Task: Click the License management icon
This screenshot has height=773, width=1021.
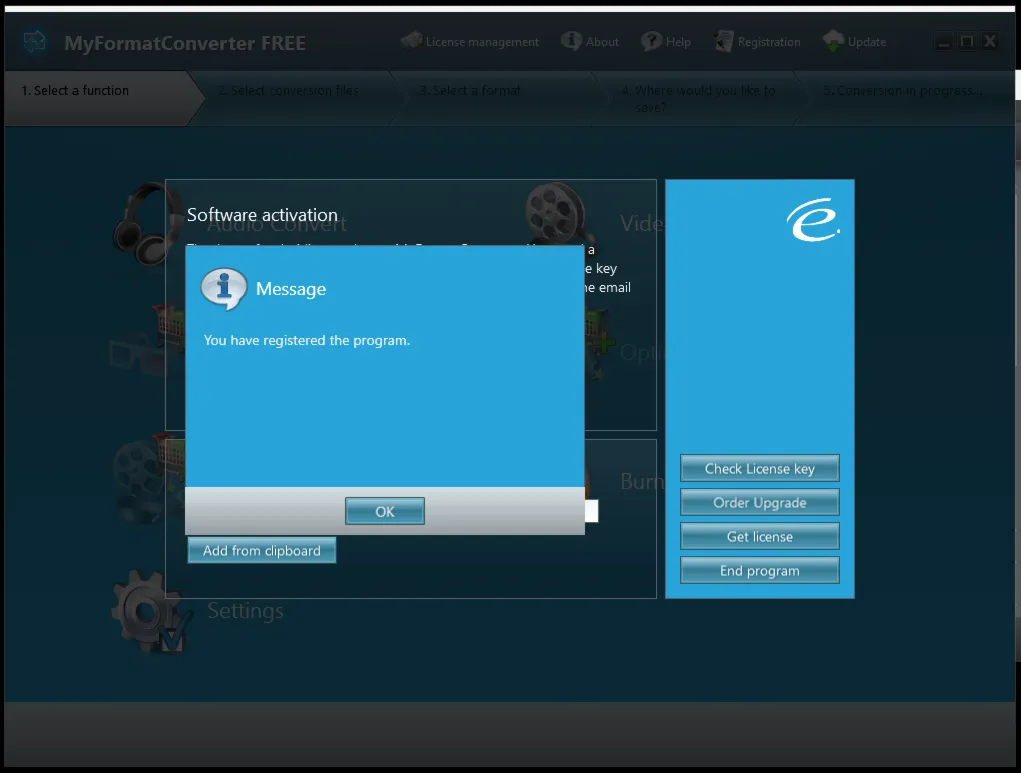Action: [412, 41]
